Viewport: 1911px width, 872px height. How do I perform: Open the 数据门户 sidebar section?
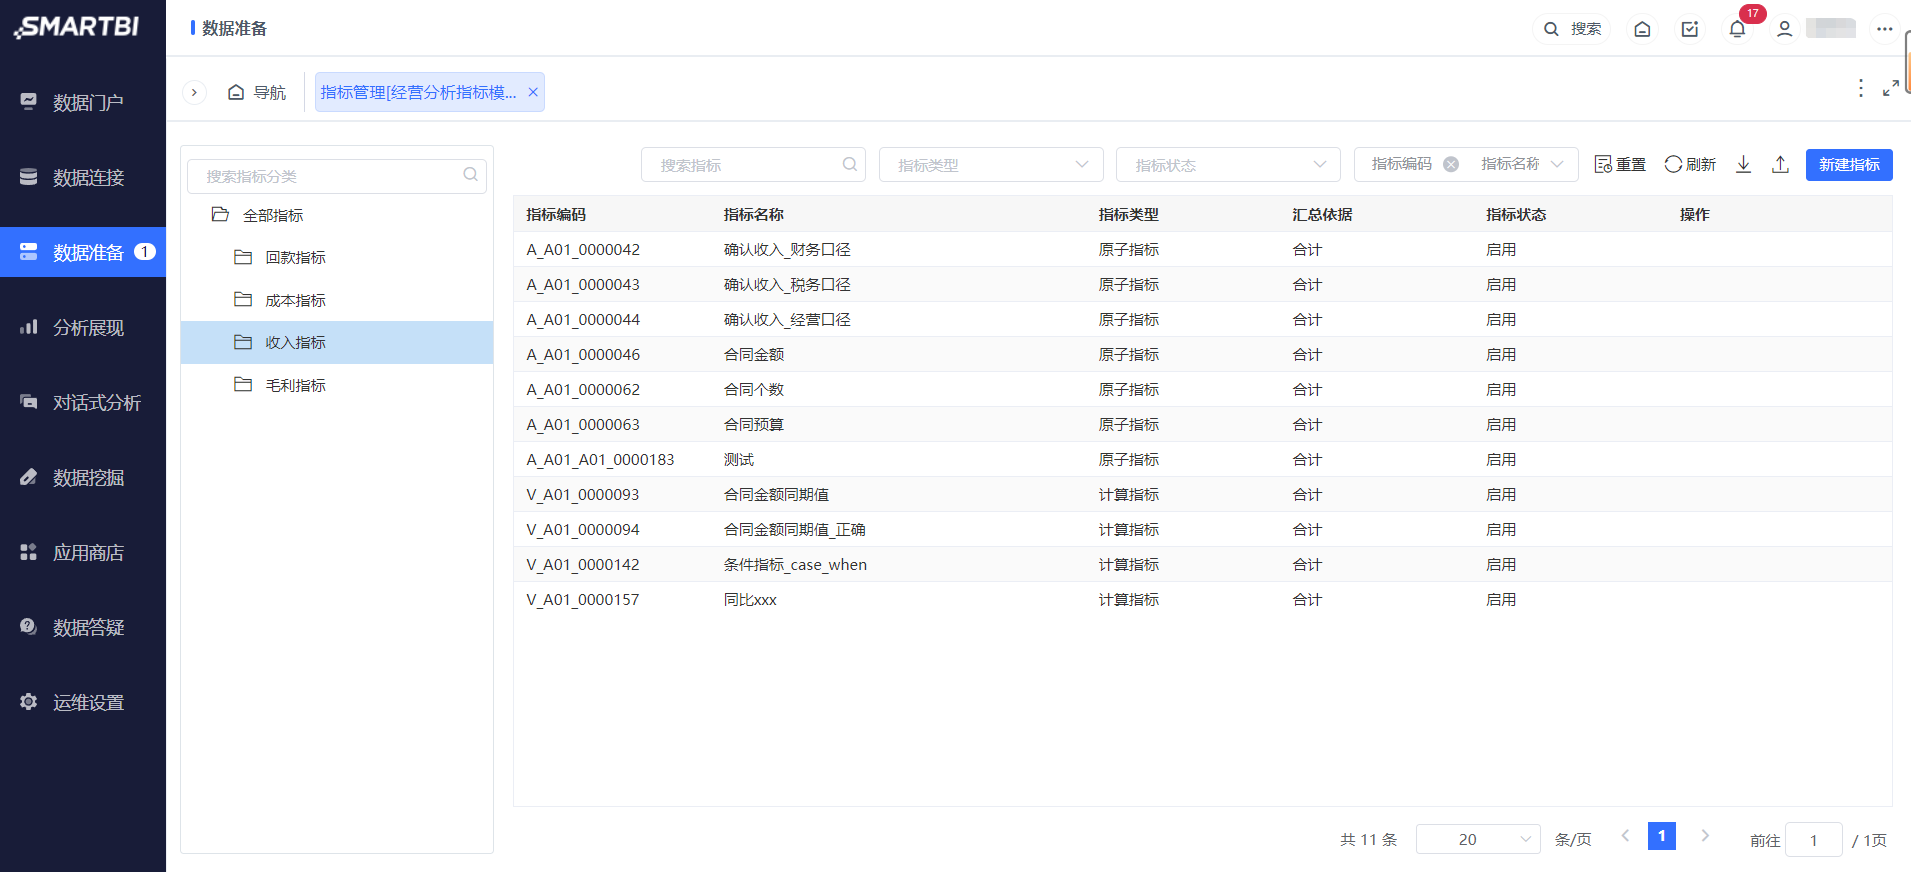point(83,102)
